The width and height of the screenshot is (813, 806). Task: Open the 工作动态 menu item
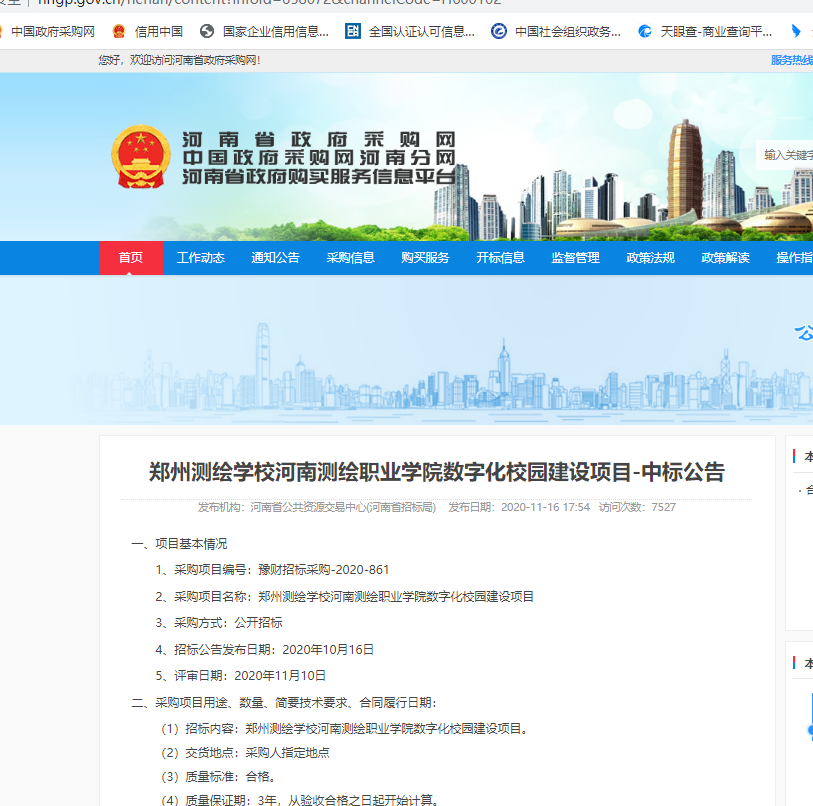coord(201,258)
